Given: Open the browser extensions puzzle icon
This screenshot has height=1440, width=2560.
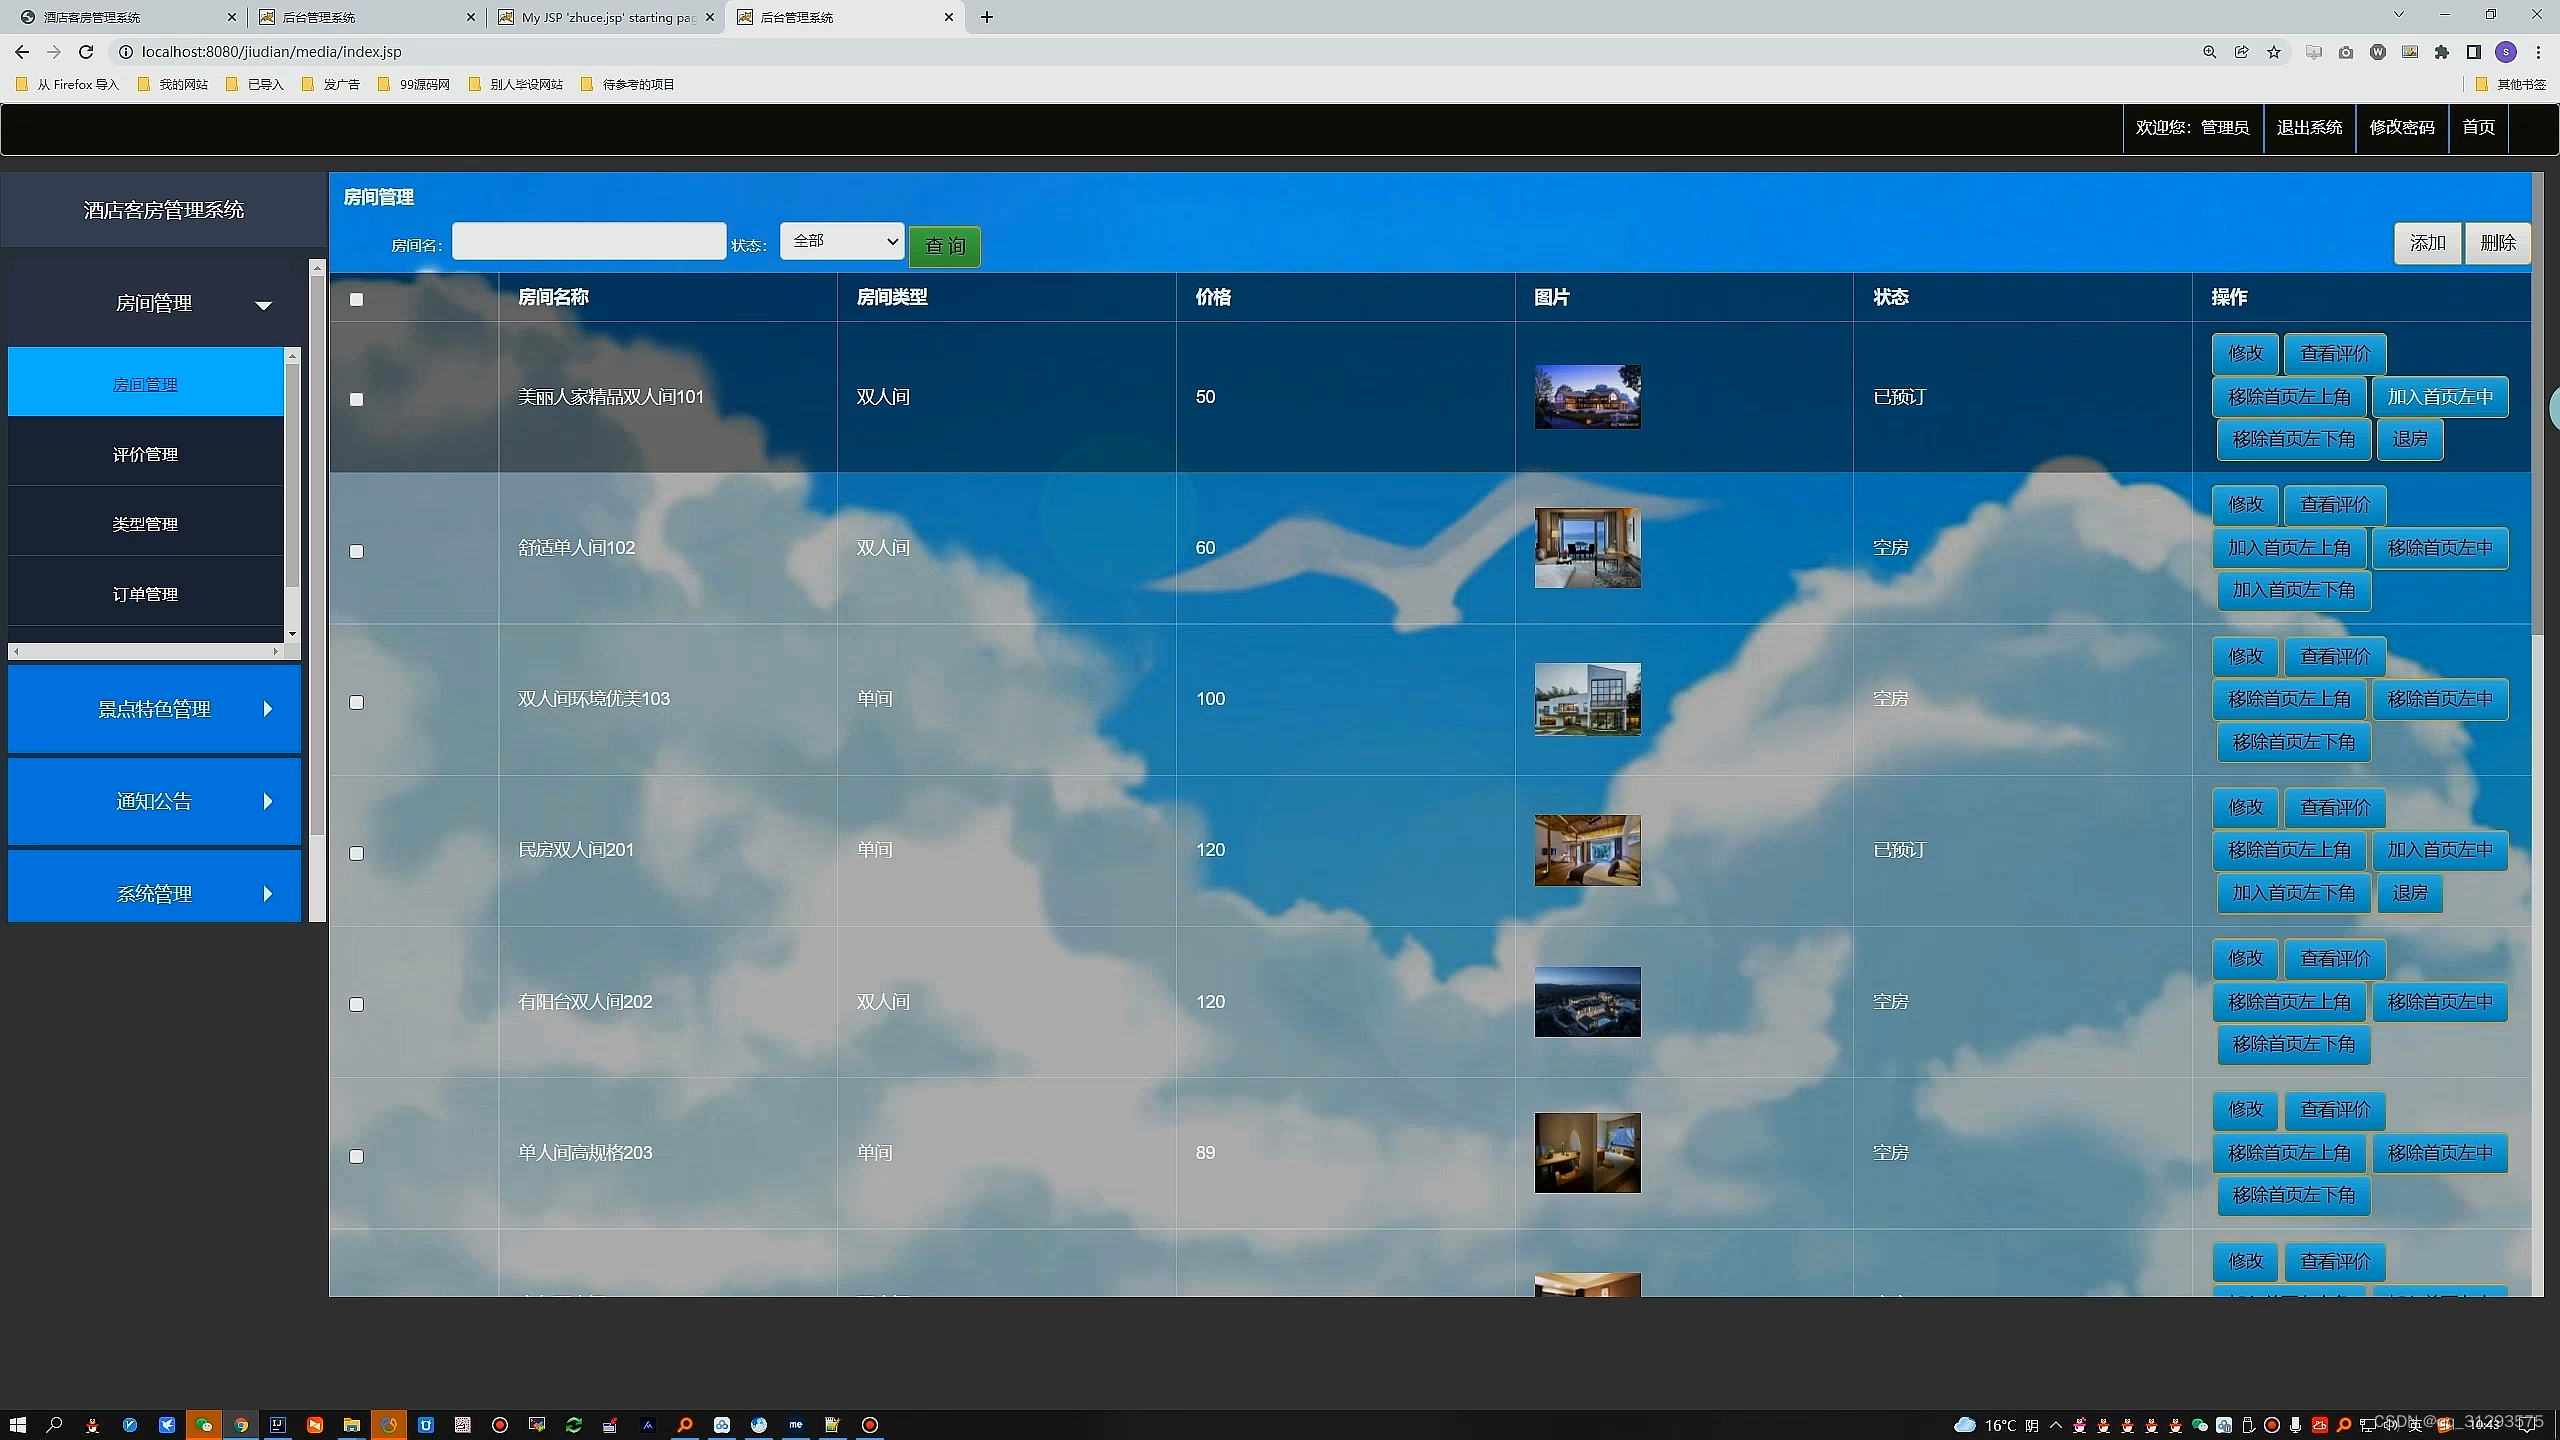Looking at the screenshot, I should [x=2442, y=52].
